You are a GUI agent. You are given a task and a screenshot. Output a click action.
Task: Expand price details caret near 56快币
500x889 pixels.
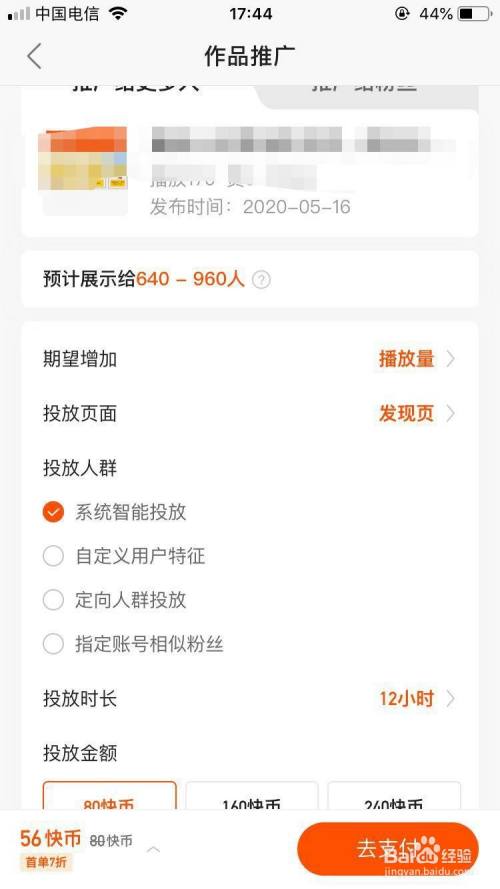tap(154, 849)
